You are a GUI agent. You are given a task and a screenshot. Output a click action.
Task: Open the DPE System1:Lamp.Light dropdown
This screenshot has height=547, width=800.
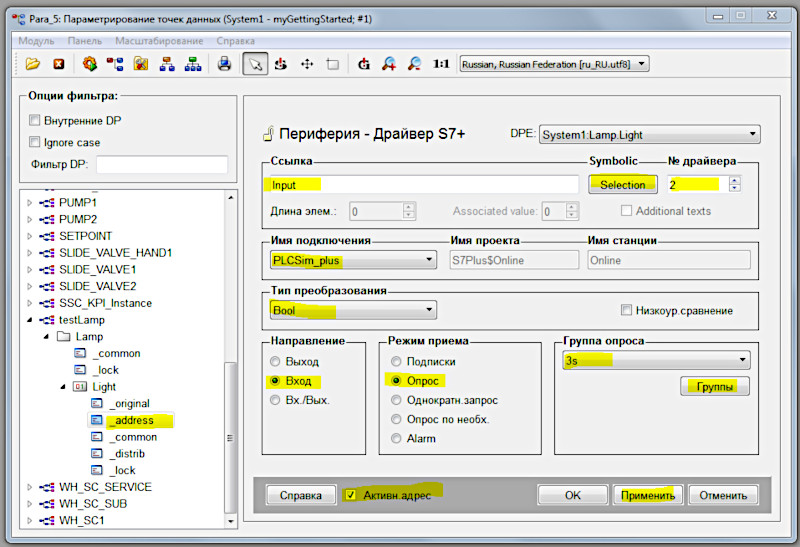pos(649,135)
